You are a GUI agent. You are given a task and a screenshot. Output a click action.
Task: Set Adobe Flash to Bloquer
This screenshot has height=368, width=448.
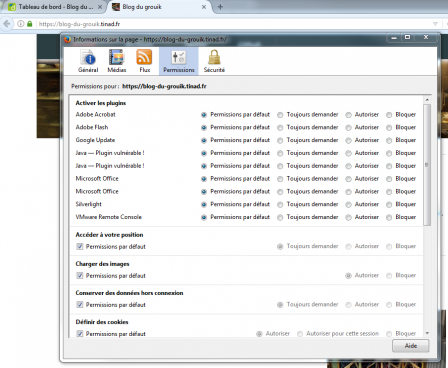click(389, 128)
